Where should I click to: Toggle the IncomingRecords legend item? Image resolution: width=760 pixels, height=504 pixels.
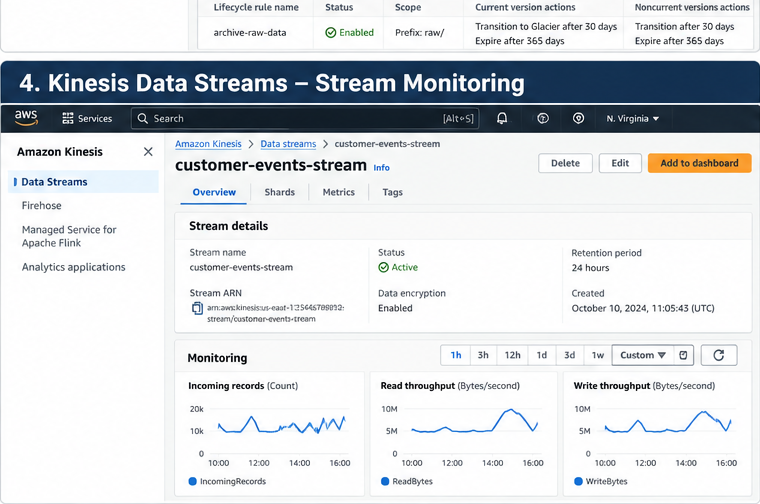tap(227, 481)
